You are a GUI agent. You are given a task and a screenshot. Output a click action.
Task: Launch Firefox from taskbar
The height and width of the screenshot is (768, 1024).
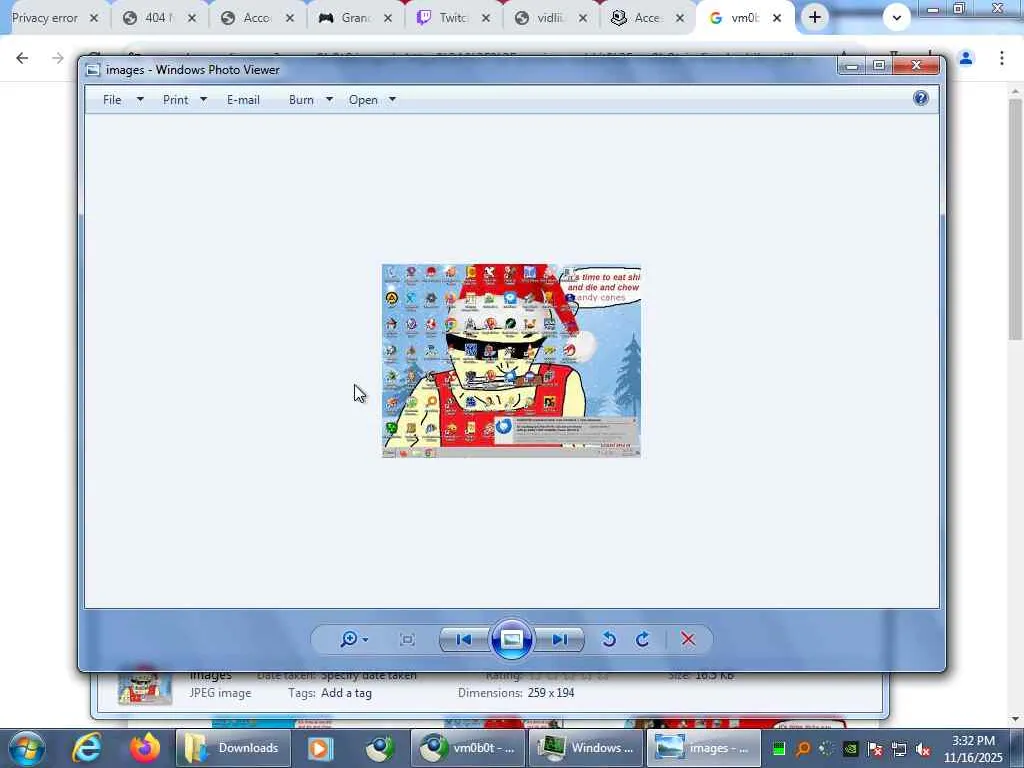pos(144,748)
